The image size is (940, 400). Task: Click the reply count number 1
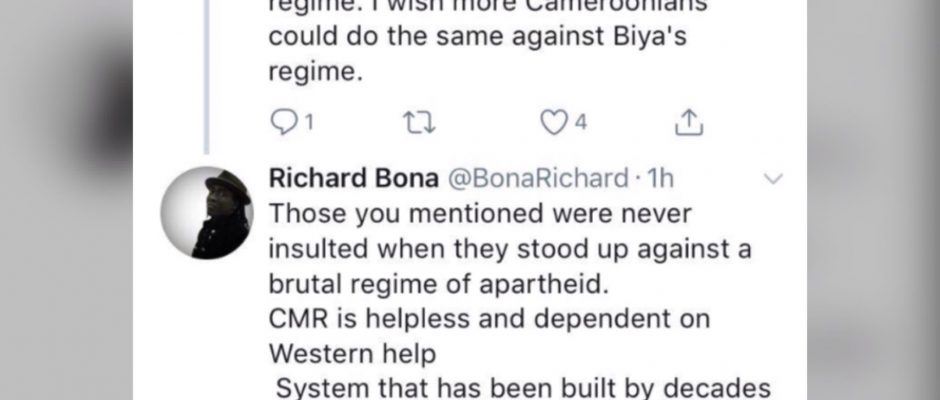309,123
